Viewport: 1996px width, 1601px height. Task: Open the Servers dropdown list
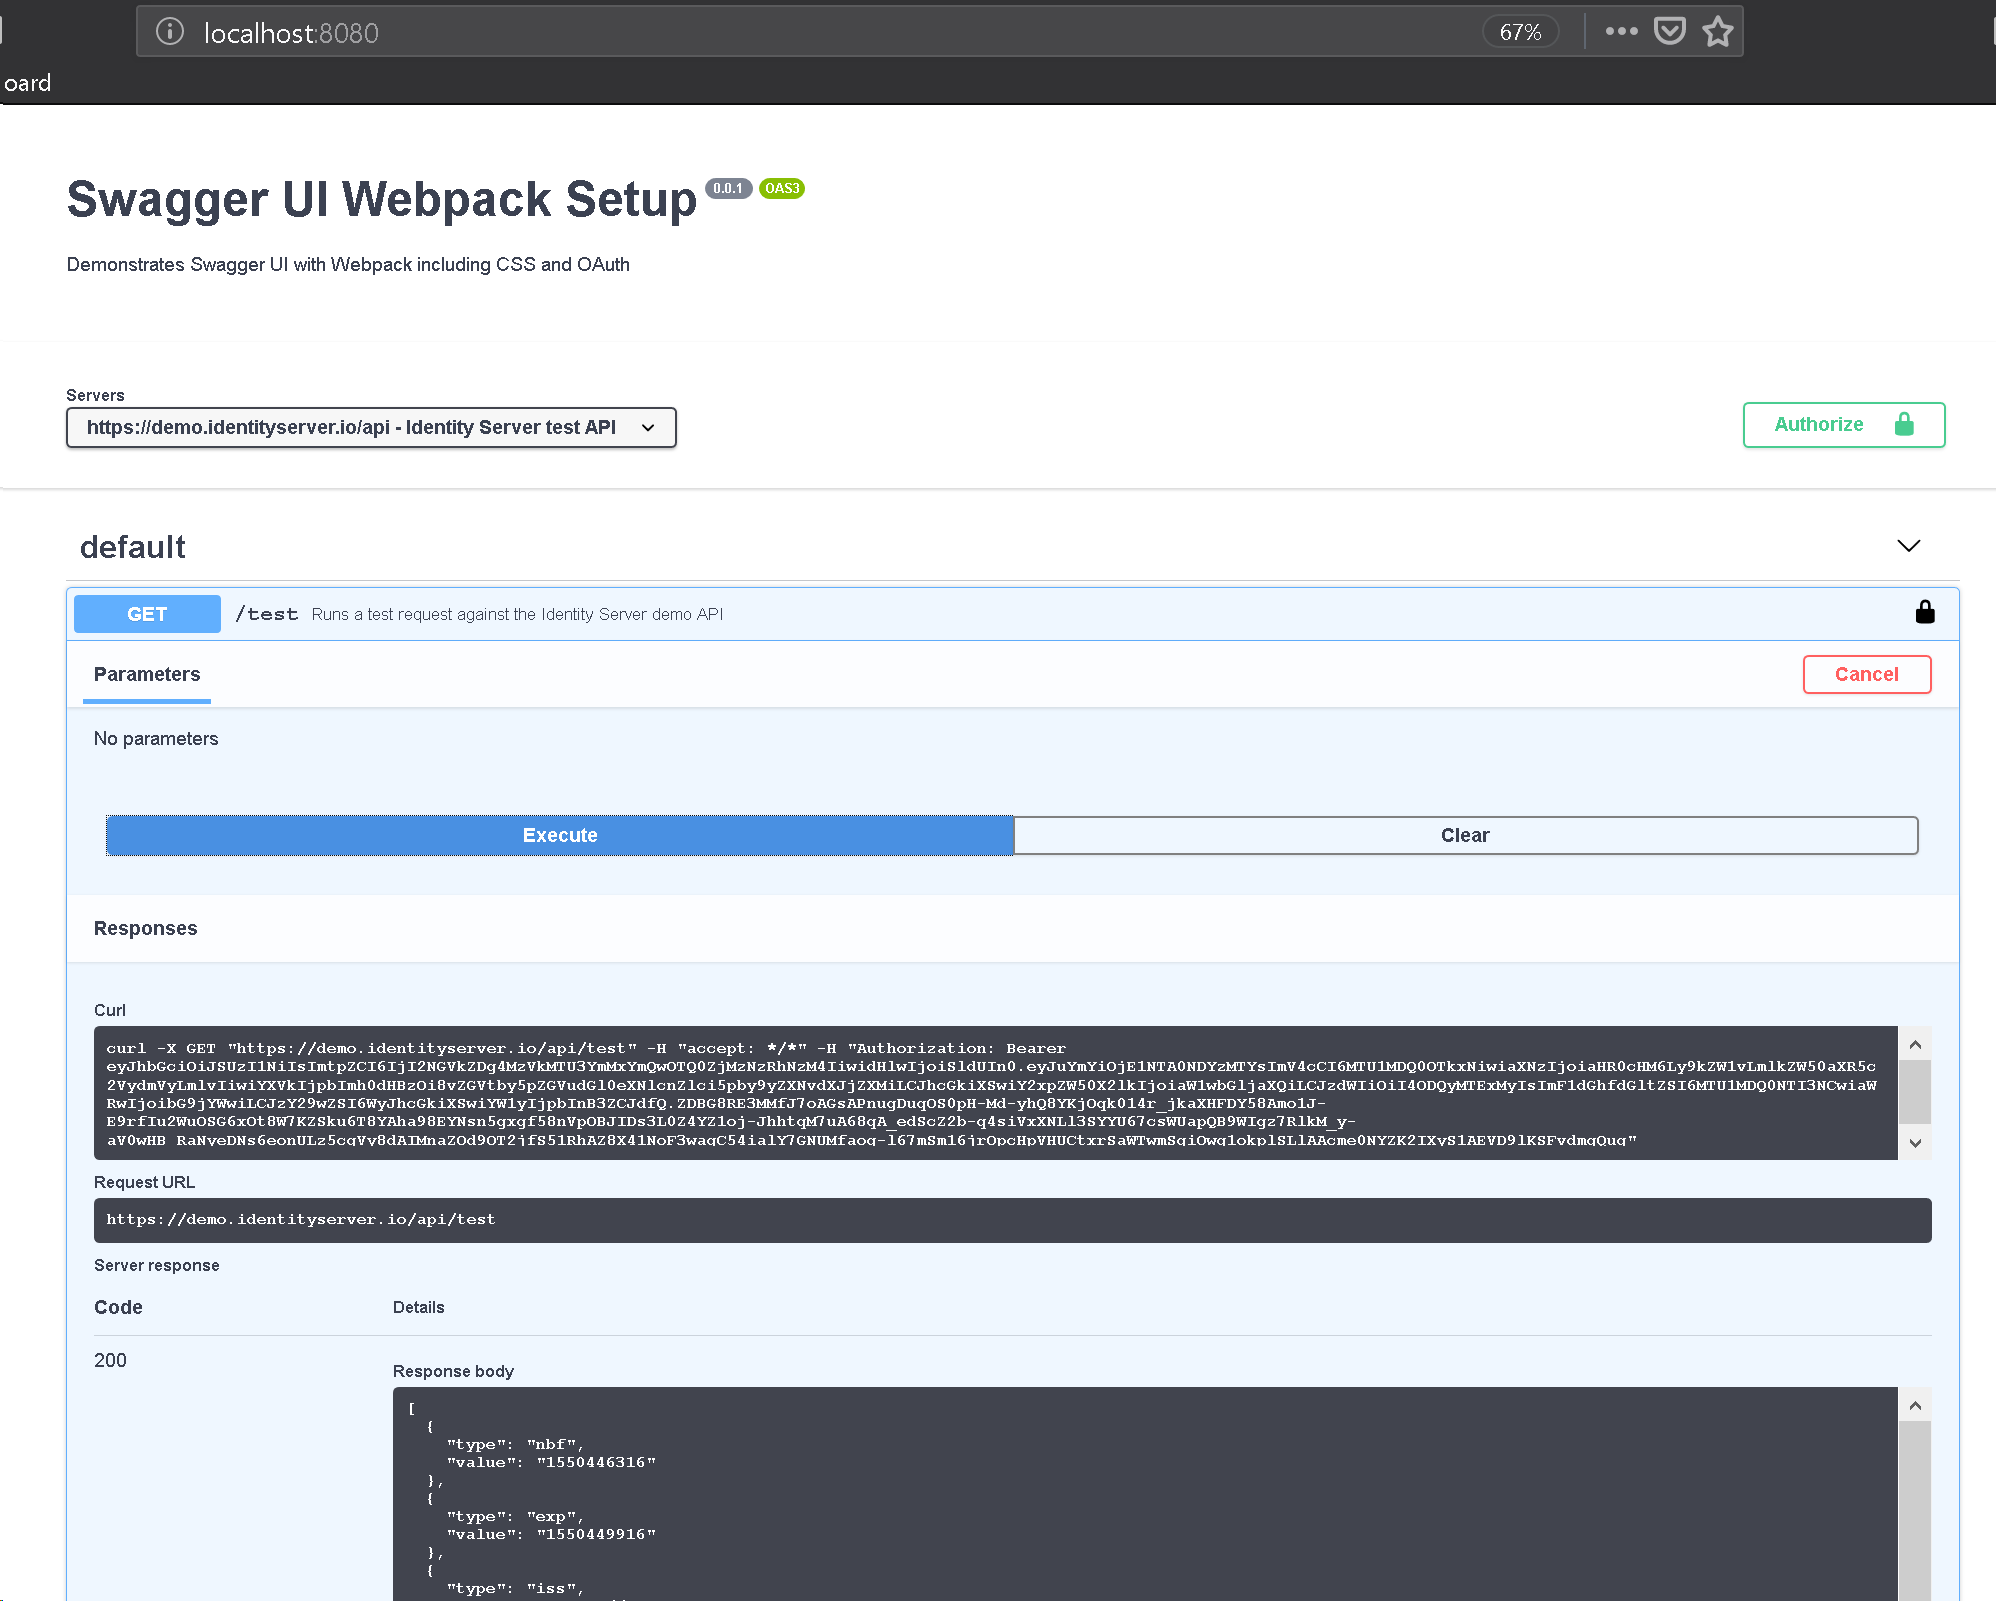pos(371,428)
